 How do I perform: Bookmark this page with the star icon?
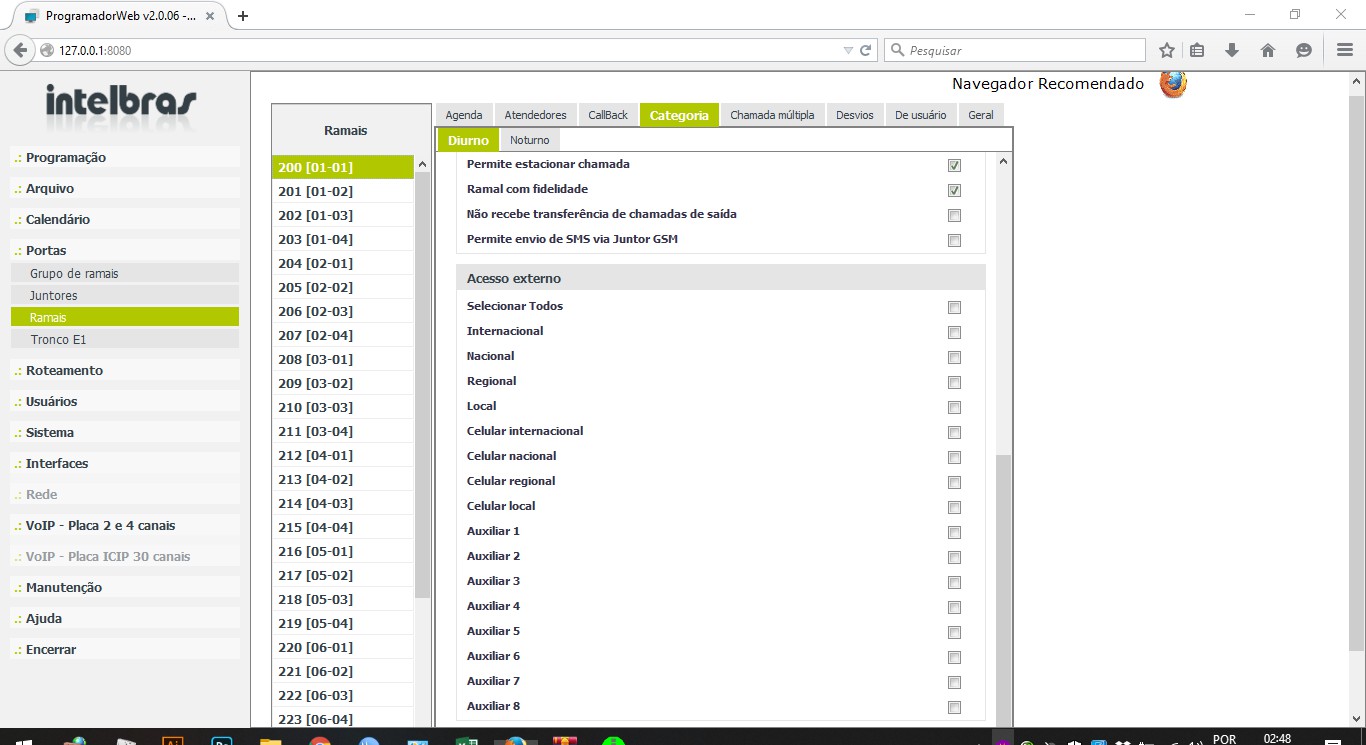click(1166, 50)
